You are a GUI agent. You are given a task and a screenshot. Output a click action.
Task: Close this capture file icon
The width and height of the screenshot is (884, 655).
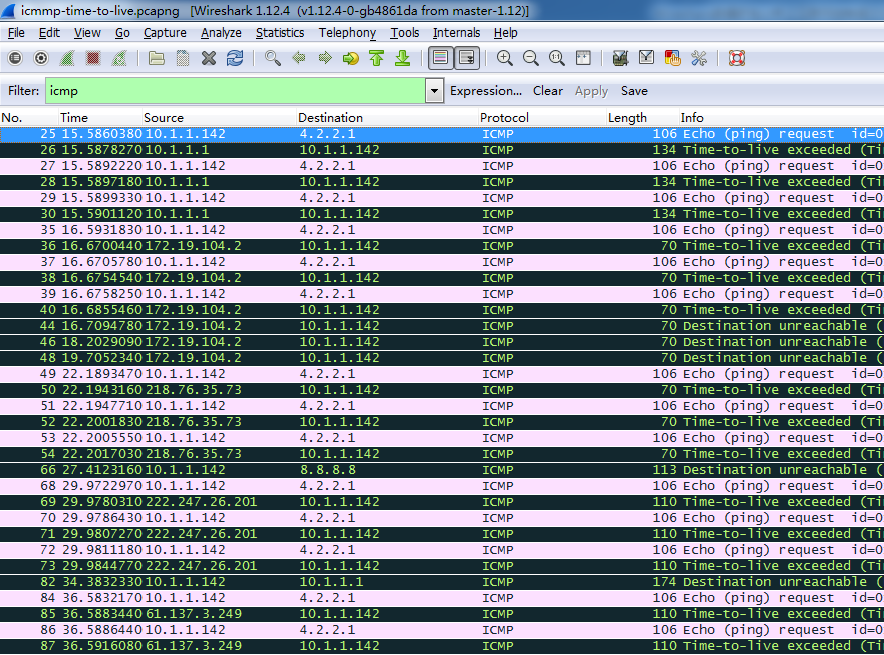[209, 58]
